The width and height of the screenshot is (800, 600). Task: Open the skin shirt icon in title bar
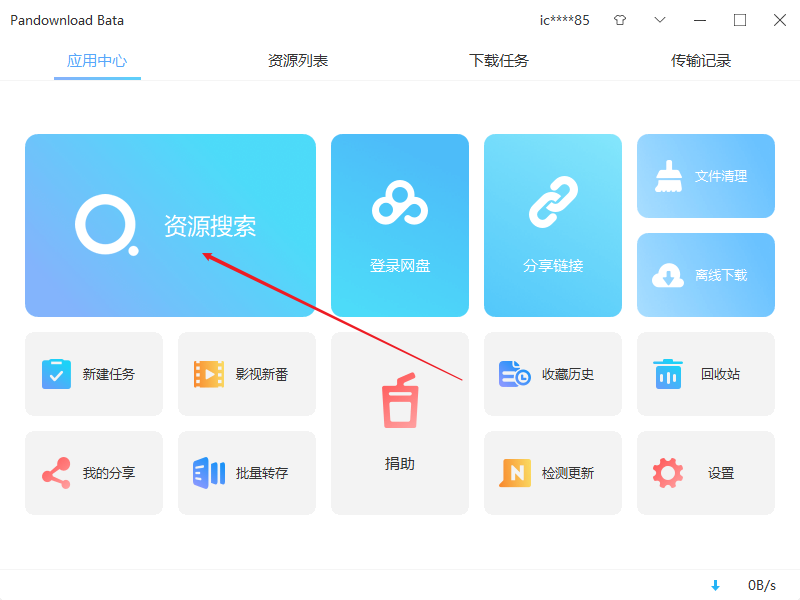620,20
